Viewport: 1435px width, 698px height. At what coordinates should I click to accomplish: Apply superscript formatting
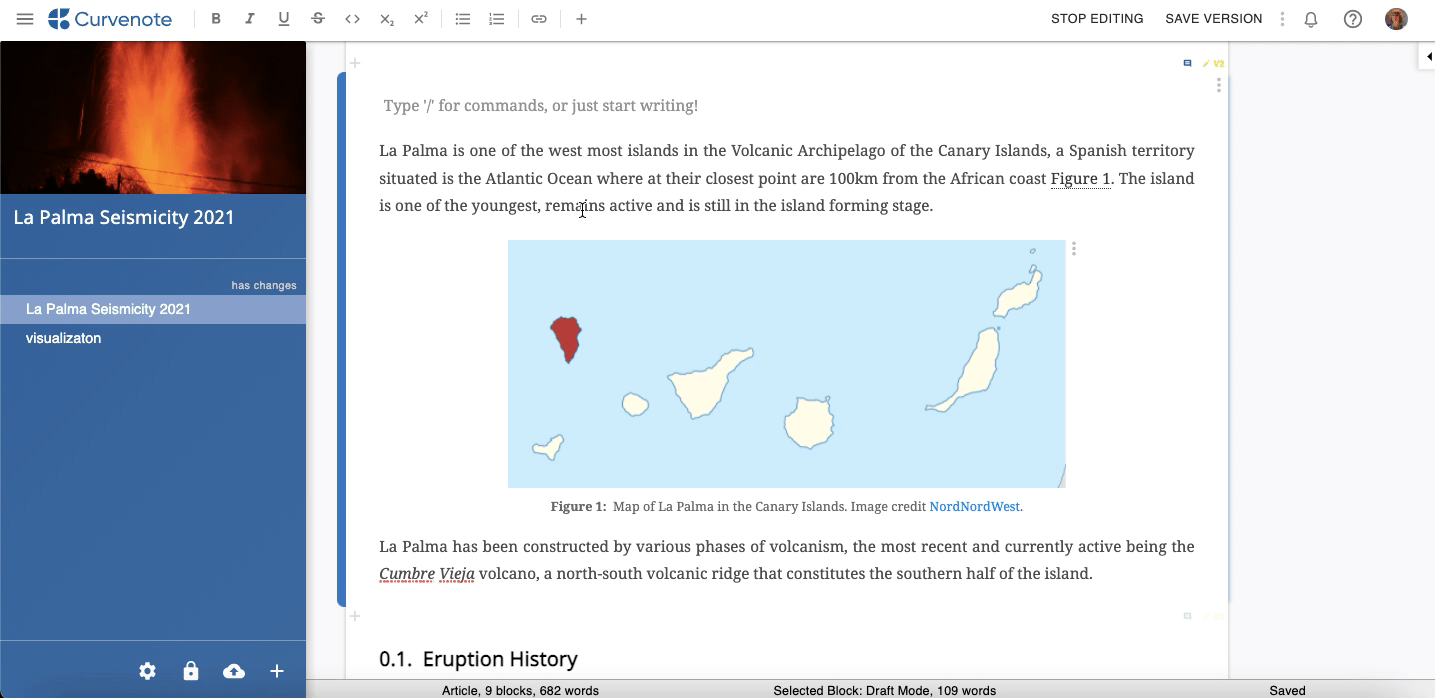coord(420,18)
